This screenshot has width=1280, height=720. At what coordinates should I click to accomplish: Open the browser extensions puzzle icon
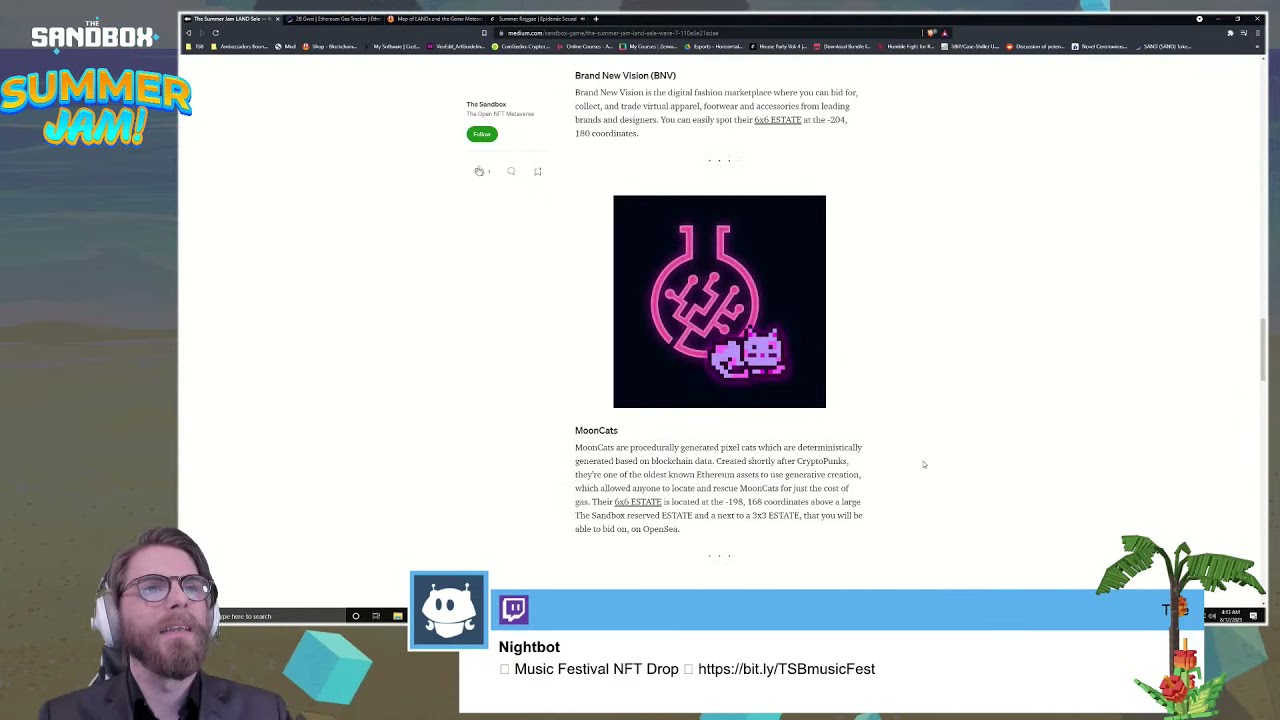click(1230, 33)
